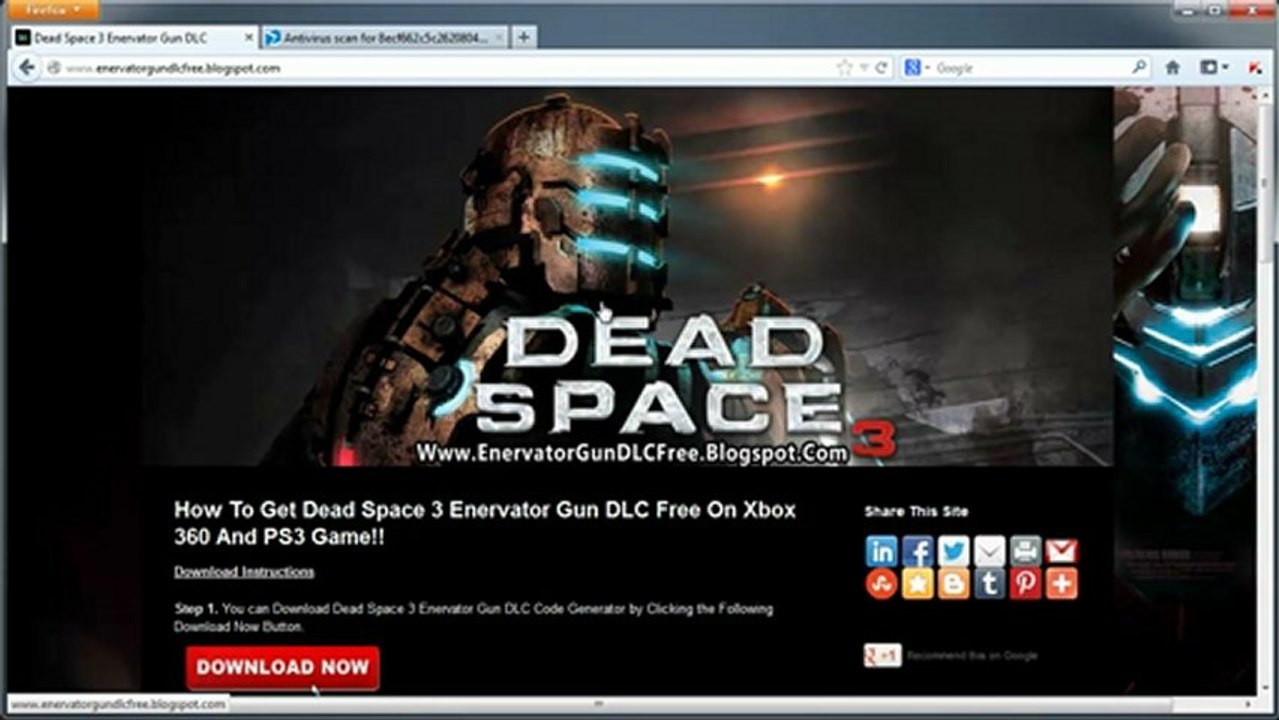Screen dimensions: 1279x720
Task: Open a new tab with plus button
Action: coord(524,38)
